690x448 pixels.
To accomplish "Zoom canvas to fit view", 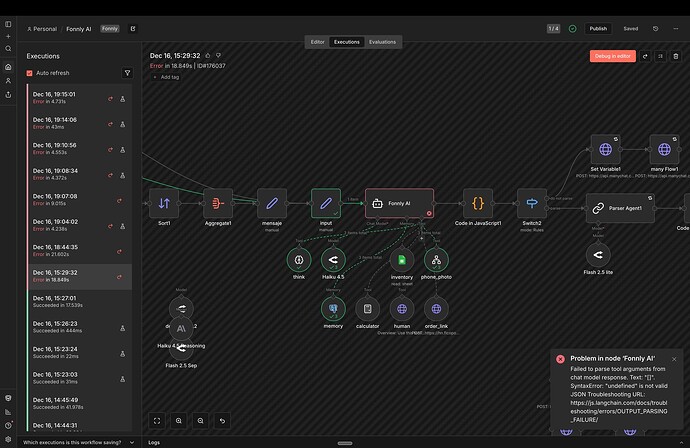I will coord(157,421).
